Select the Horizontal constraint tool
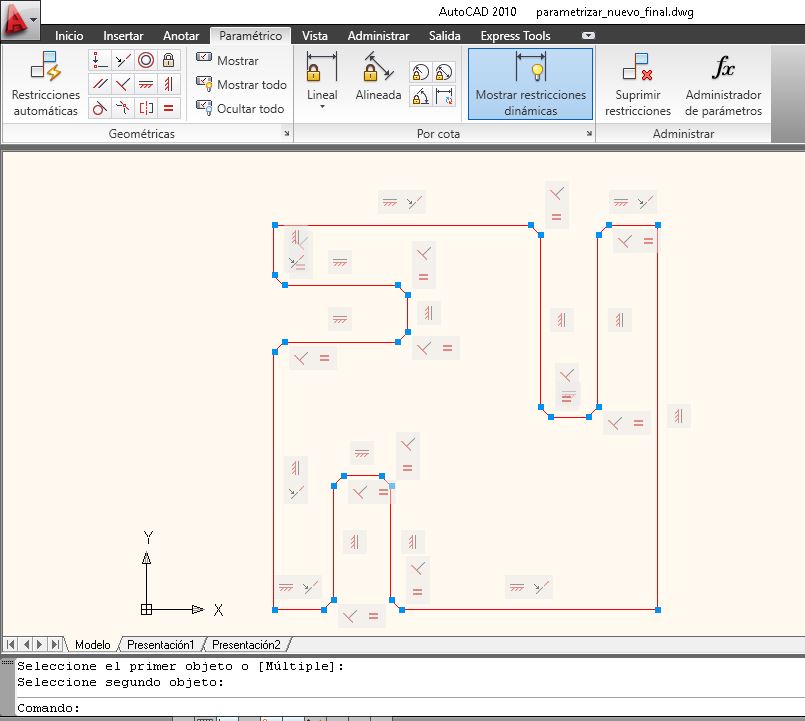 click(x=146, y=84)
